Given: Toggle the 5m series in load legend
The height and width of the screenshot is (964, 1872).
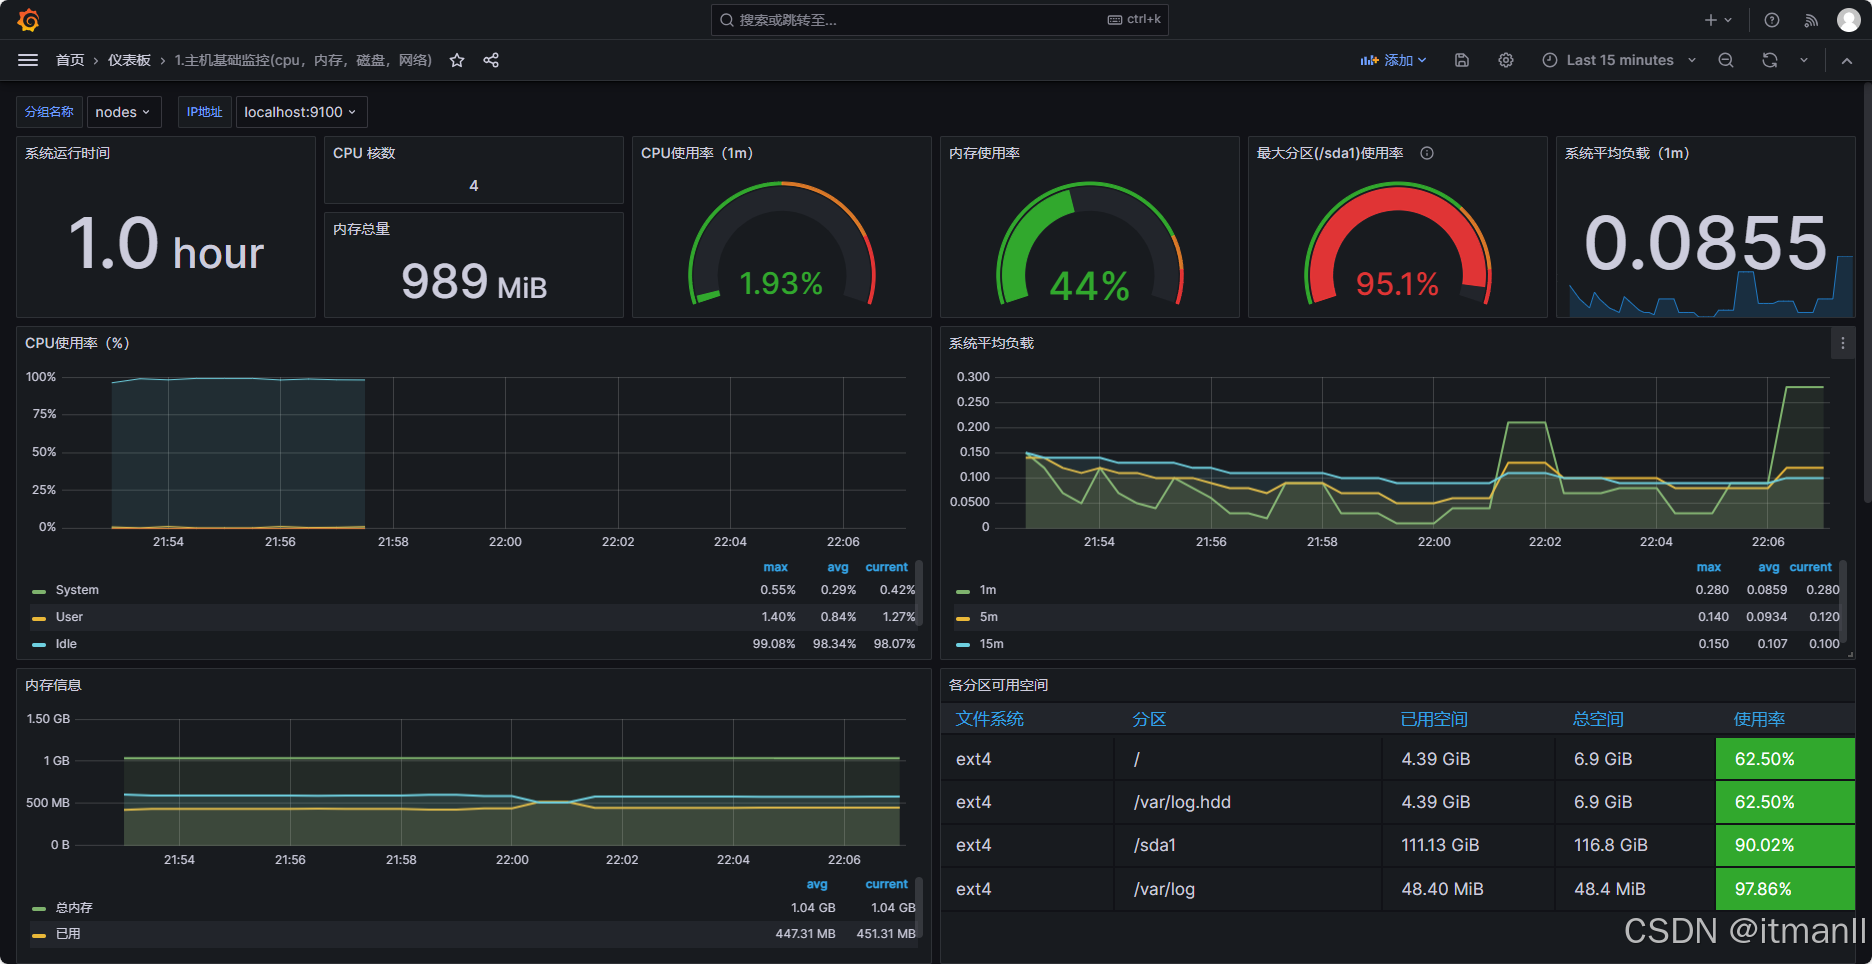Looking at the screenshot, I should [989, 617].
